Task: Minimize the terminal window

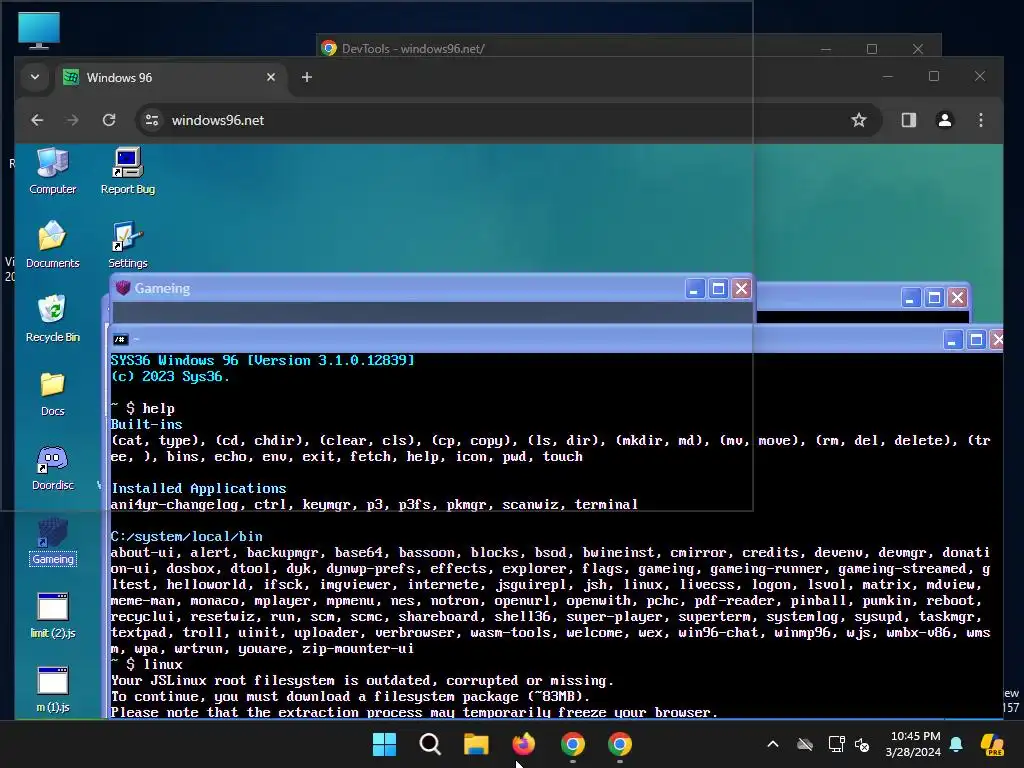Action: tap(953, 340)
